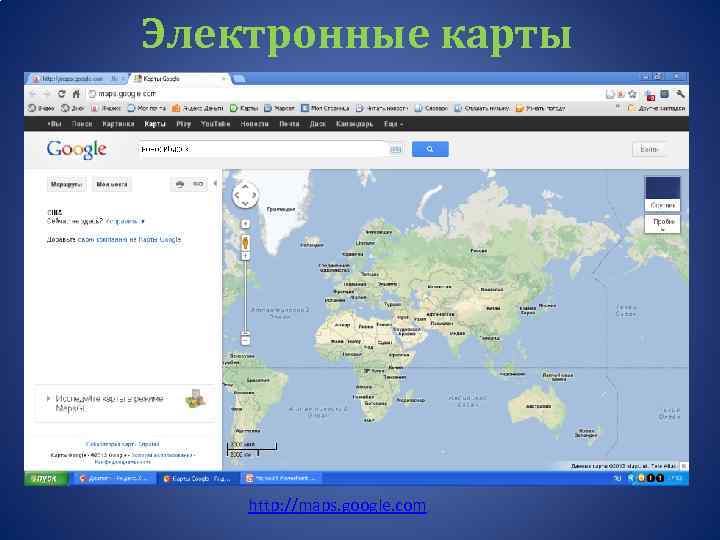
Task: Click the orange Pegman Street View icon
Action: point(245,242)
